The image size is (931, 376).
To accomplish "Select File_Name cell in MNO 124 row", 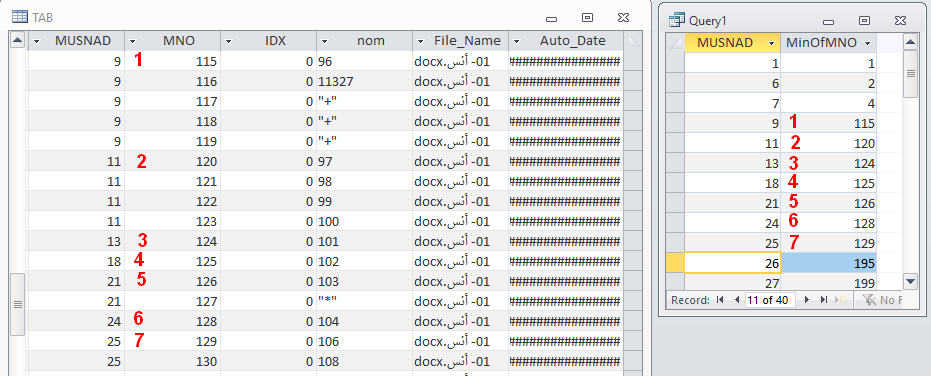I will (460, 241).
